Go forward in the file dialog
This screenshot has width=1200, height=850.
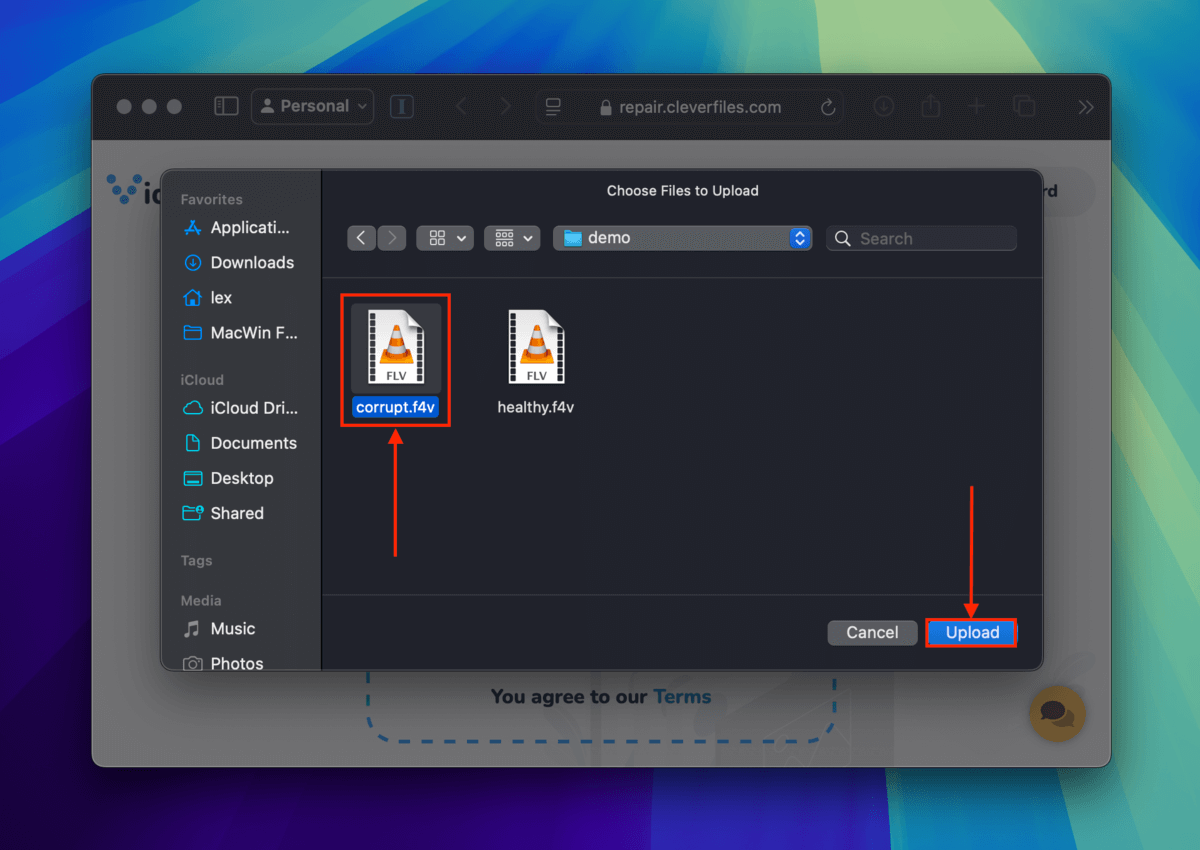click(x=392, y=238)
